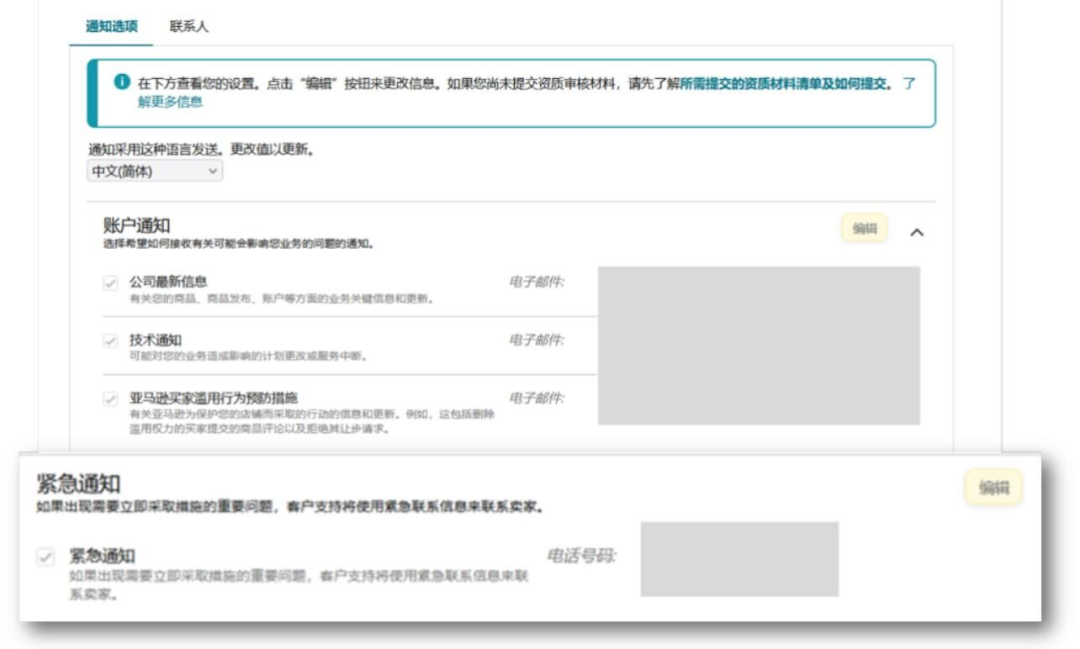This screenshot has width=1080, height=649.
Task: Collapse the 账户通知 section with chevron
Action: click(917, 232)
